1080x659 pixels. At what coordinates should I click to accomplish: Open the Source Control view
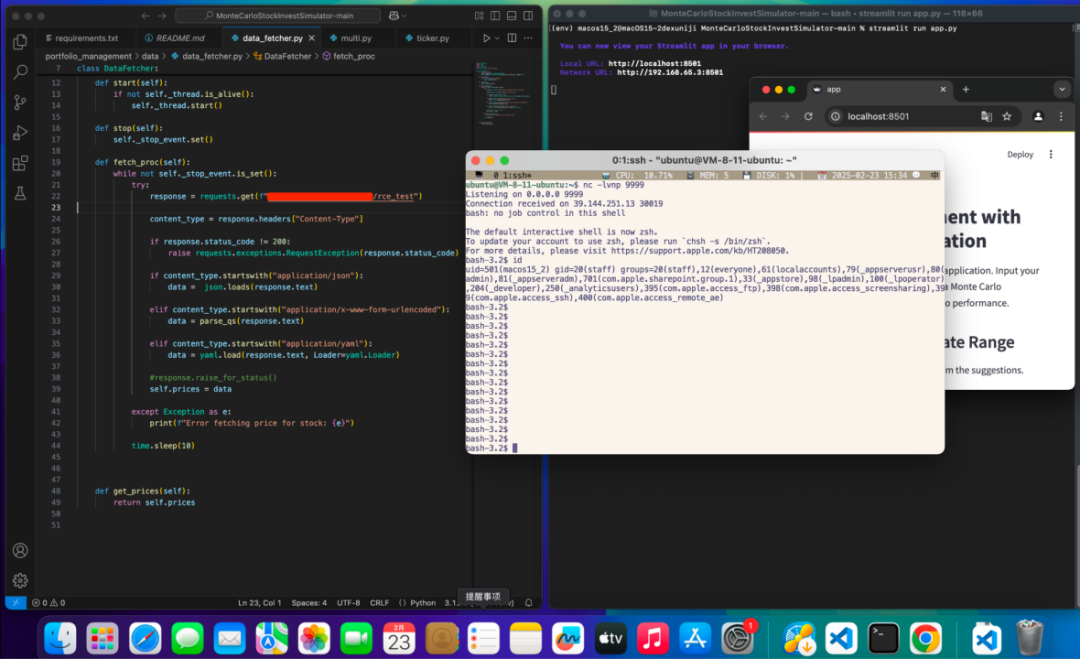(x=19, y=102)
